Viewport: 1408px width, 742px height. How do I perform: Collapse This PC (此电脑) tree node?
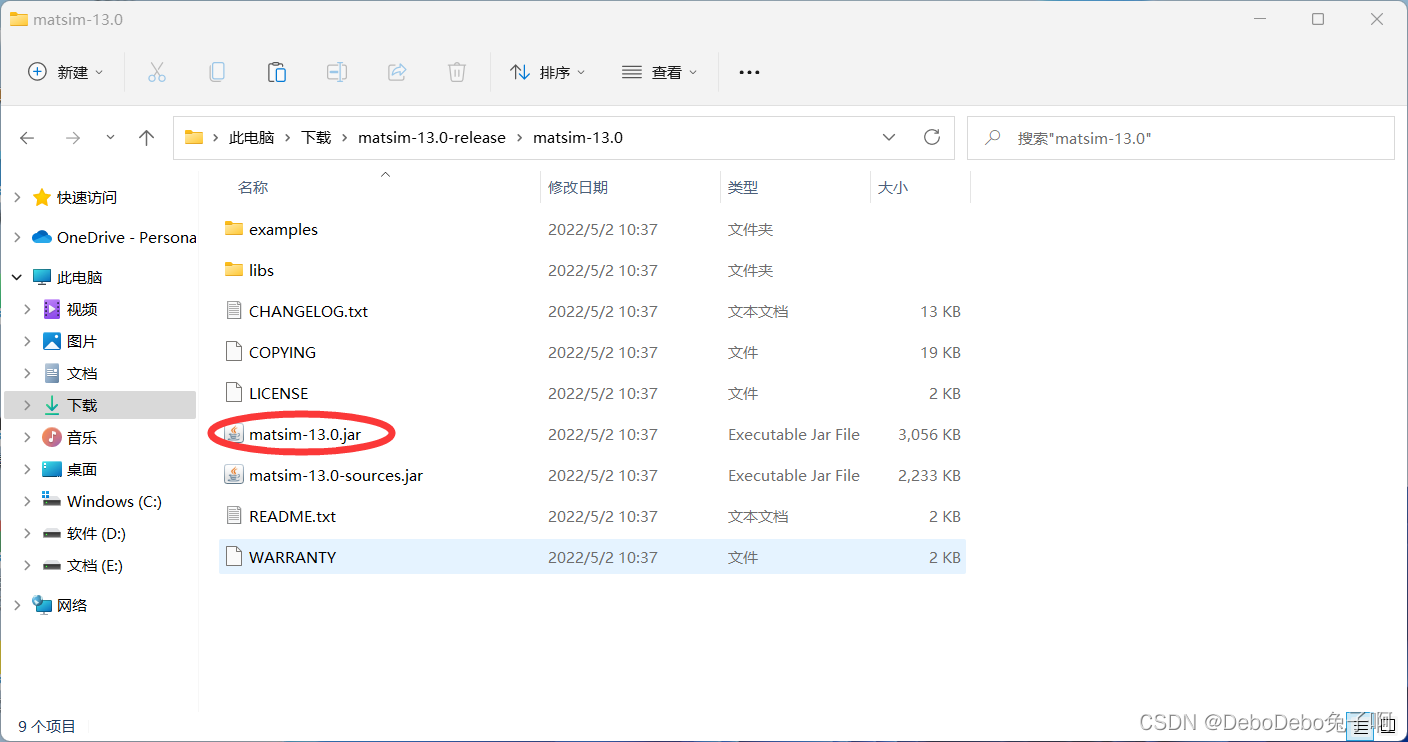point(17,277)
